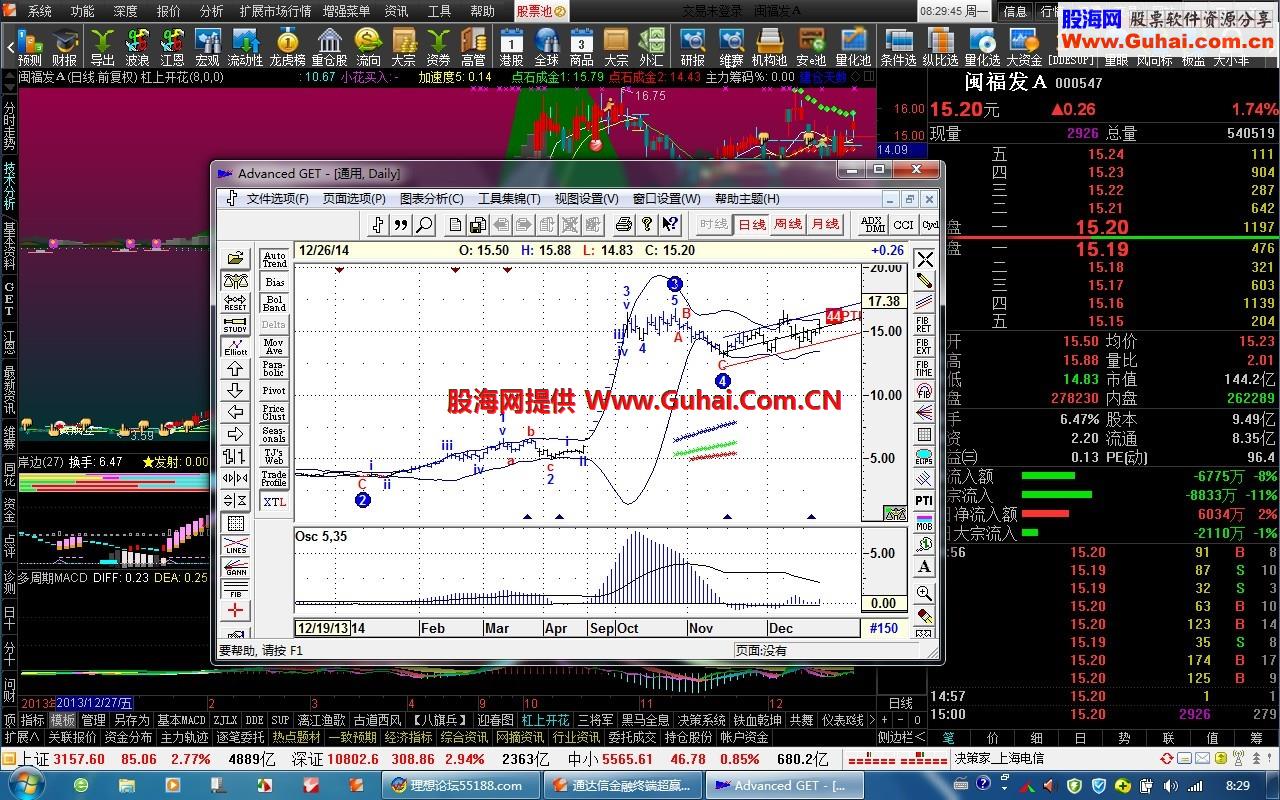Select the FIB TIME tool
This screenshot has height=800, width=1280.
click(x=924, y=369)
